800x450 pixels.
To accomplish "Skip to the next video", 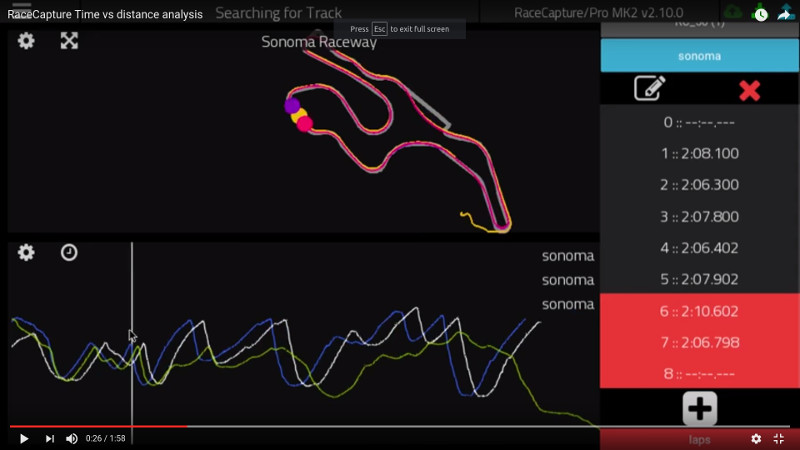I will click(x=49, y=438).
